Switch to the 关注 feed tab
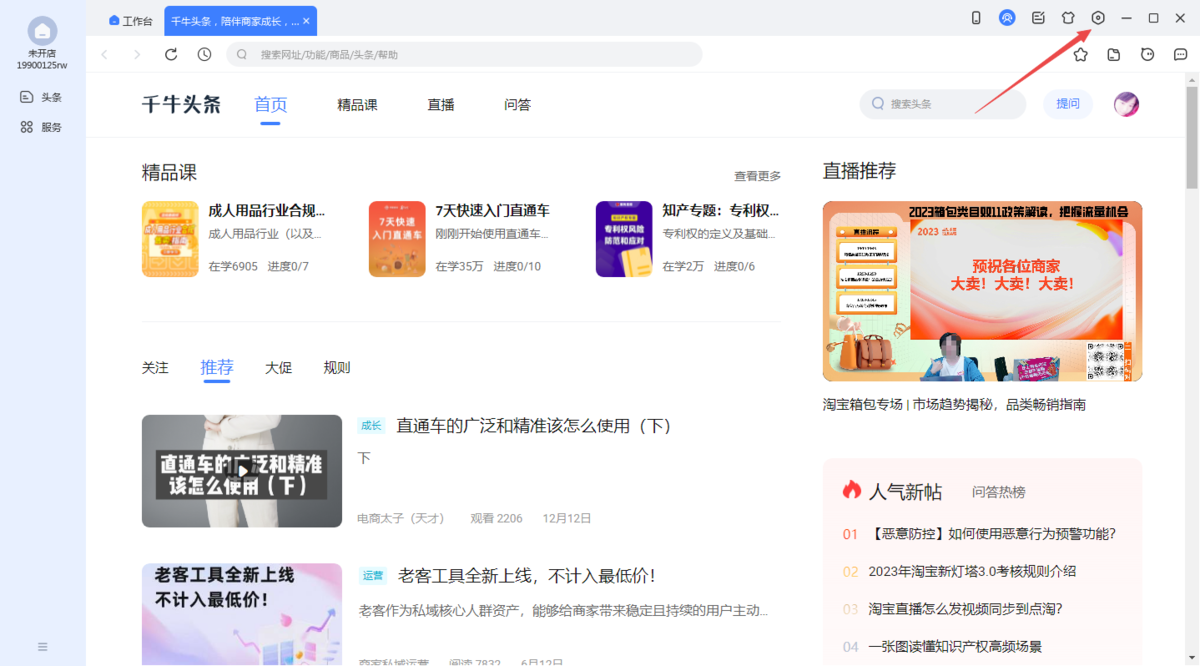The height and width of the screenshot is (666, 1200). [x=155, y=368]
